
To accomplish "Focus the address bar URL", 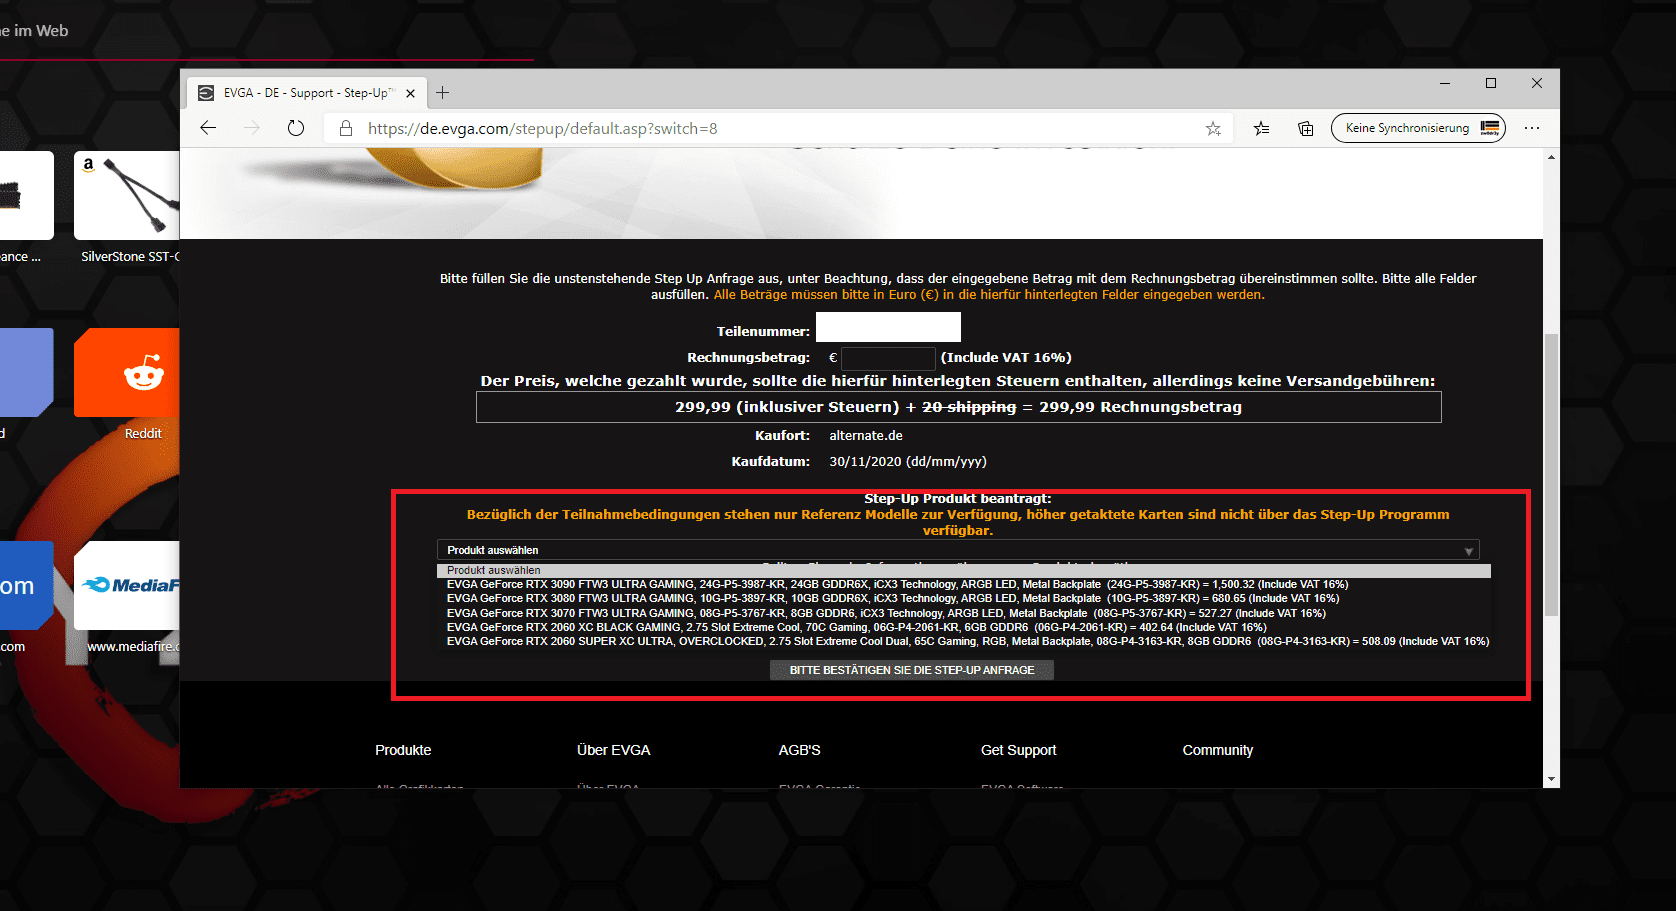I will (542, 128).
